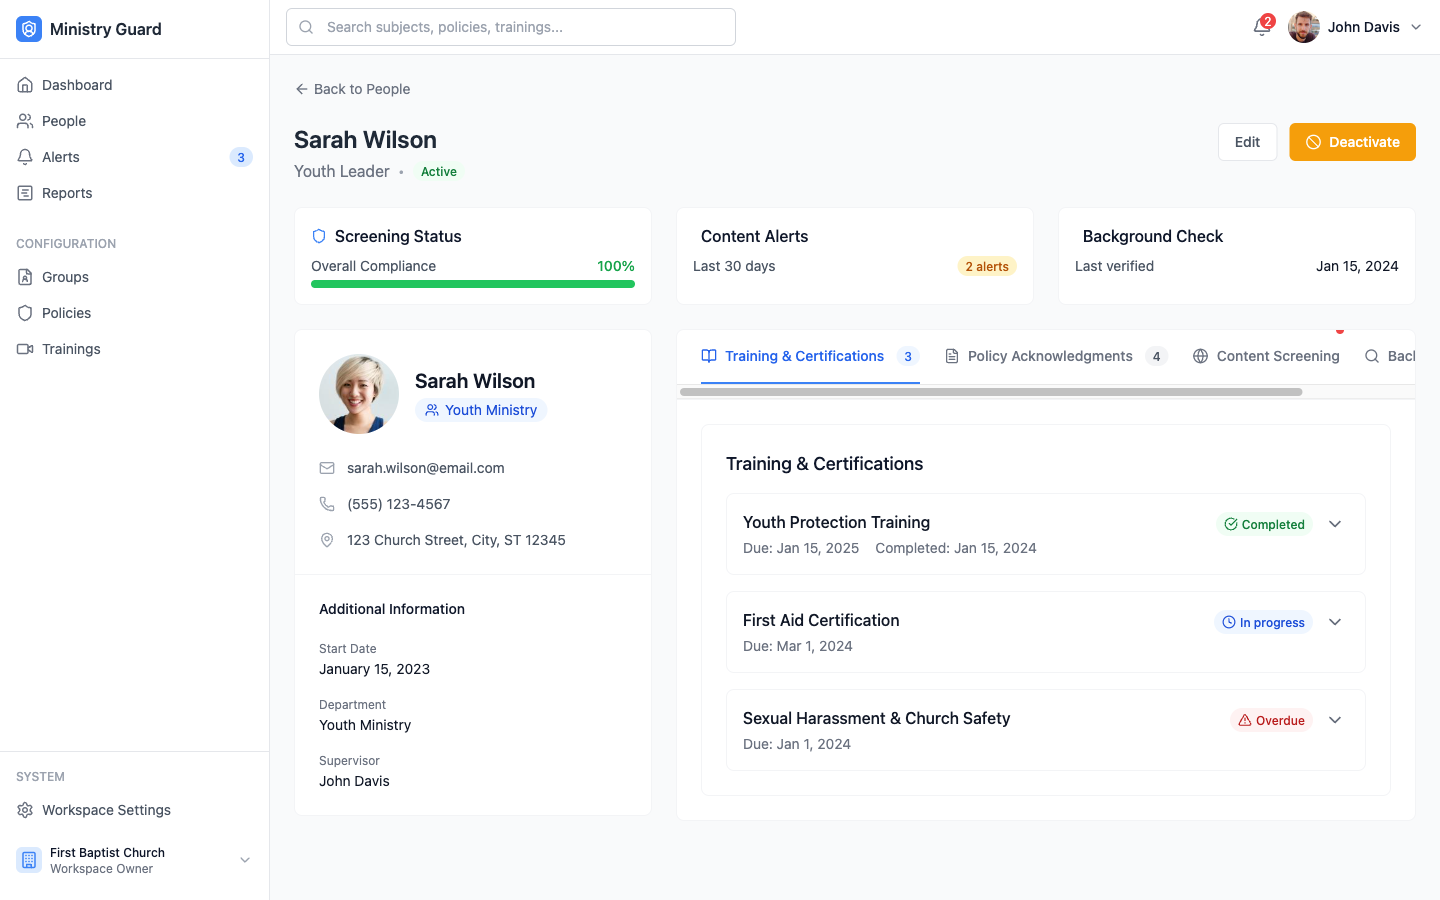Click the search subjects input field

pyautogui.click(x=511, y=27)
